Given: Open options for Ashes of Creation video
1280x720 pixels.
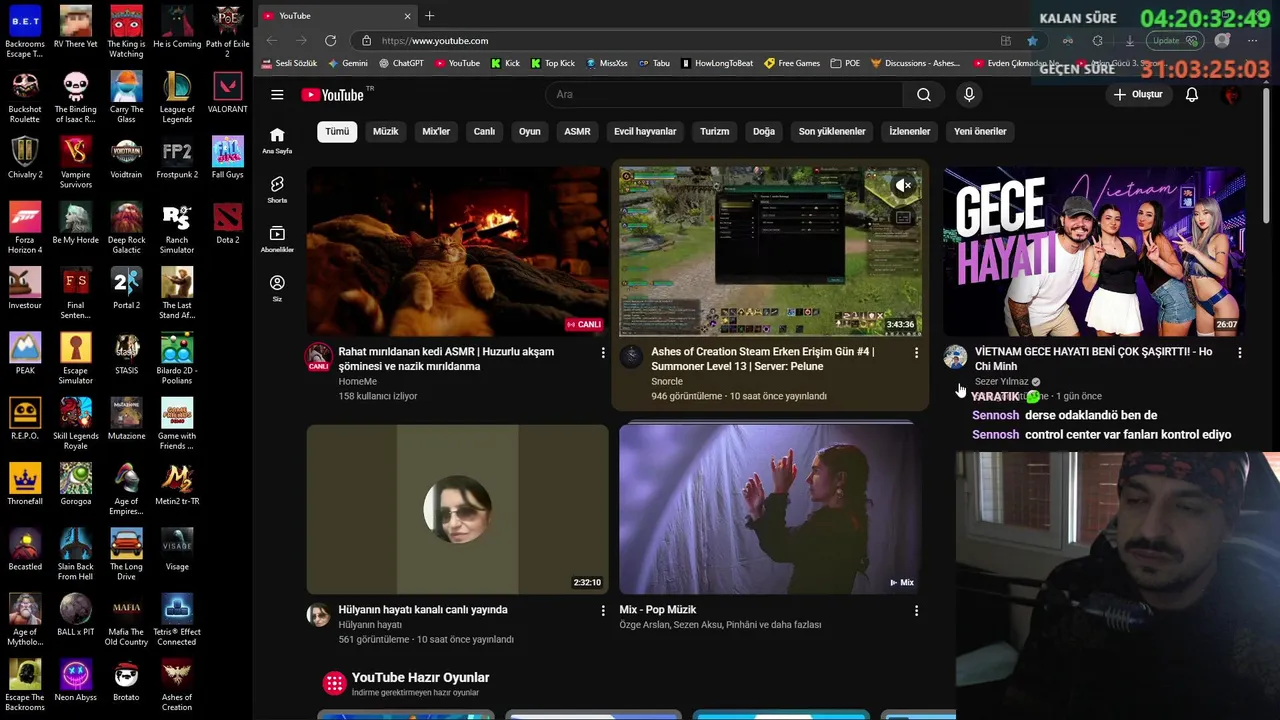Looking at the screenshot, I should (x=916, y=353).
